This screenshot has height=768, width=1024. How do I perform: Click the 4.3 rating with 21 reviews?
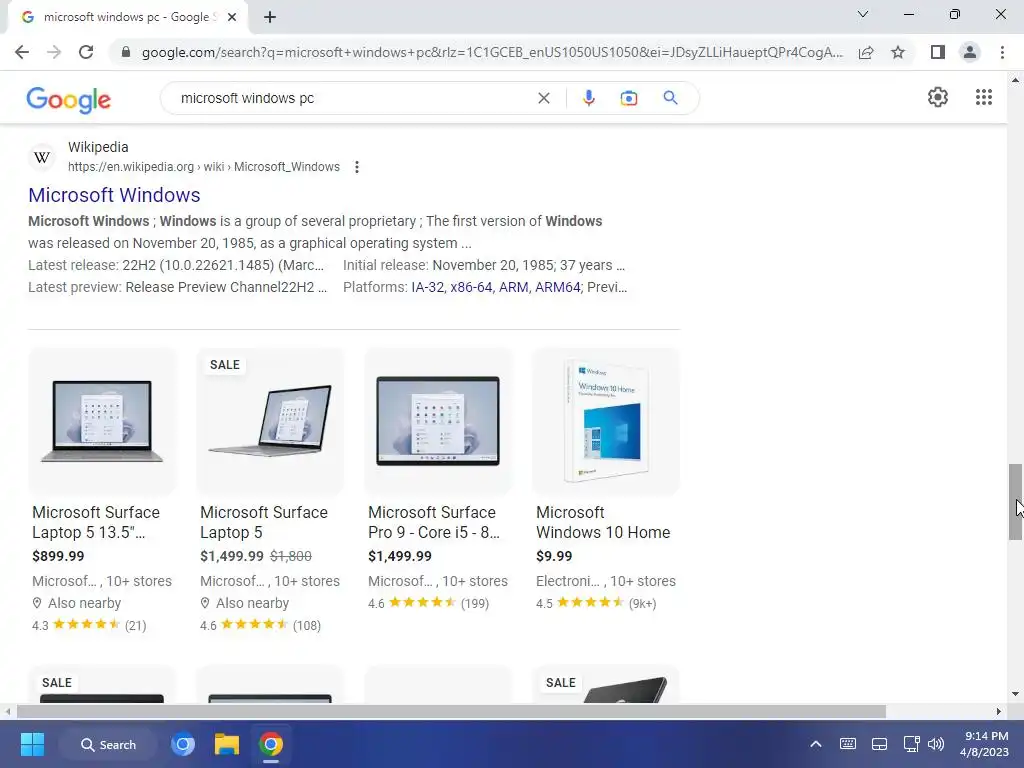[x=89, y=625]
